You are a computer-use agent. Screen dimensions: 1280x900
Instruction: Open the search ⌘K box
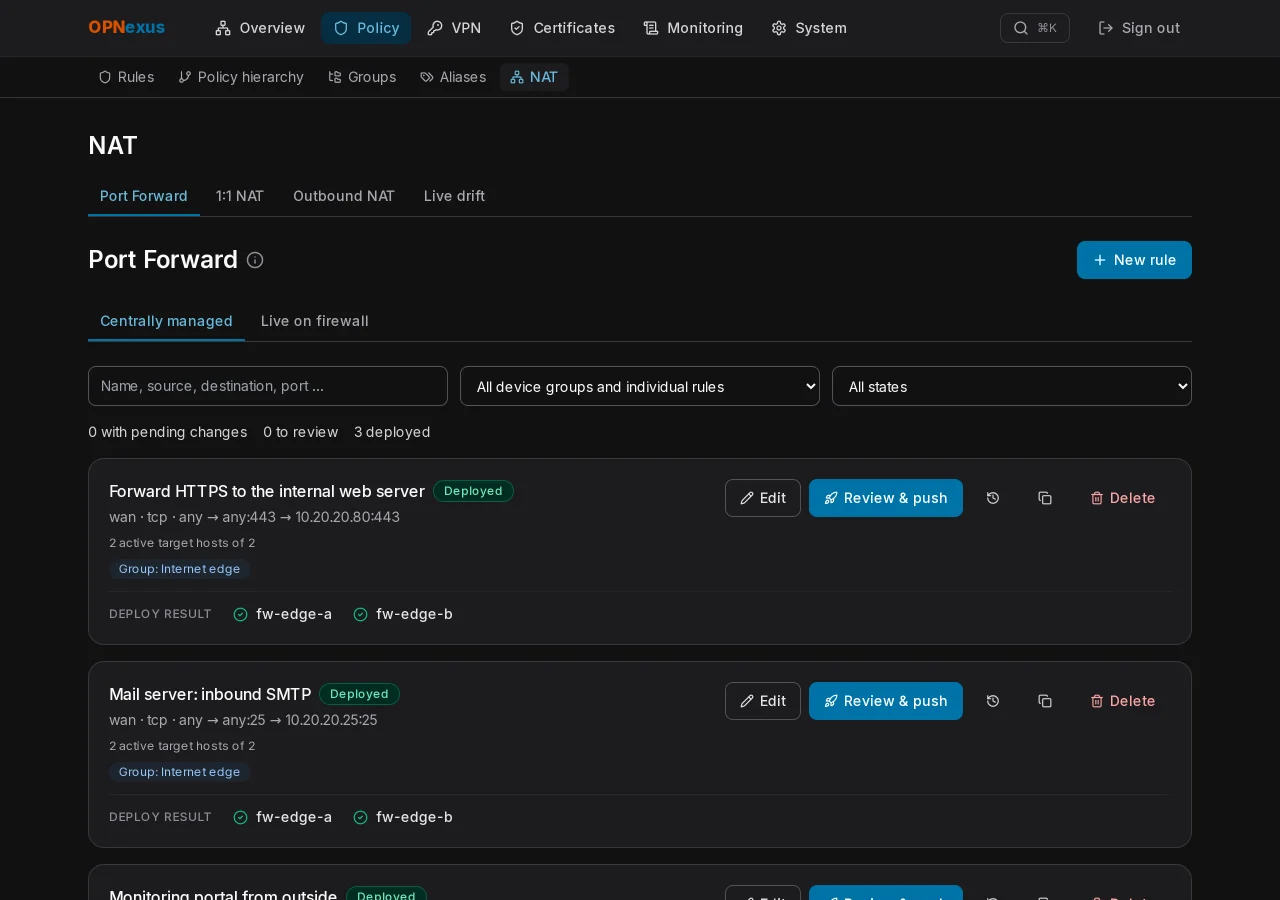1035,28
